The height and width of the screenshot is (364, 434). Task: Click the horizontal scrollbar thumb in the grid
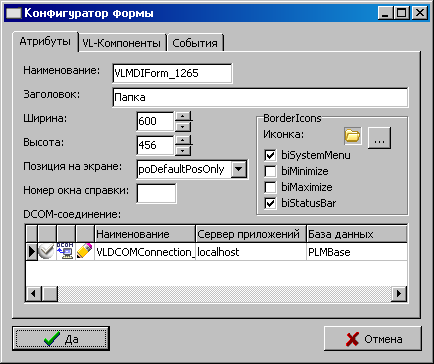click(x=50, y=294)
